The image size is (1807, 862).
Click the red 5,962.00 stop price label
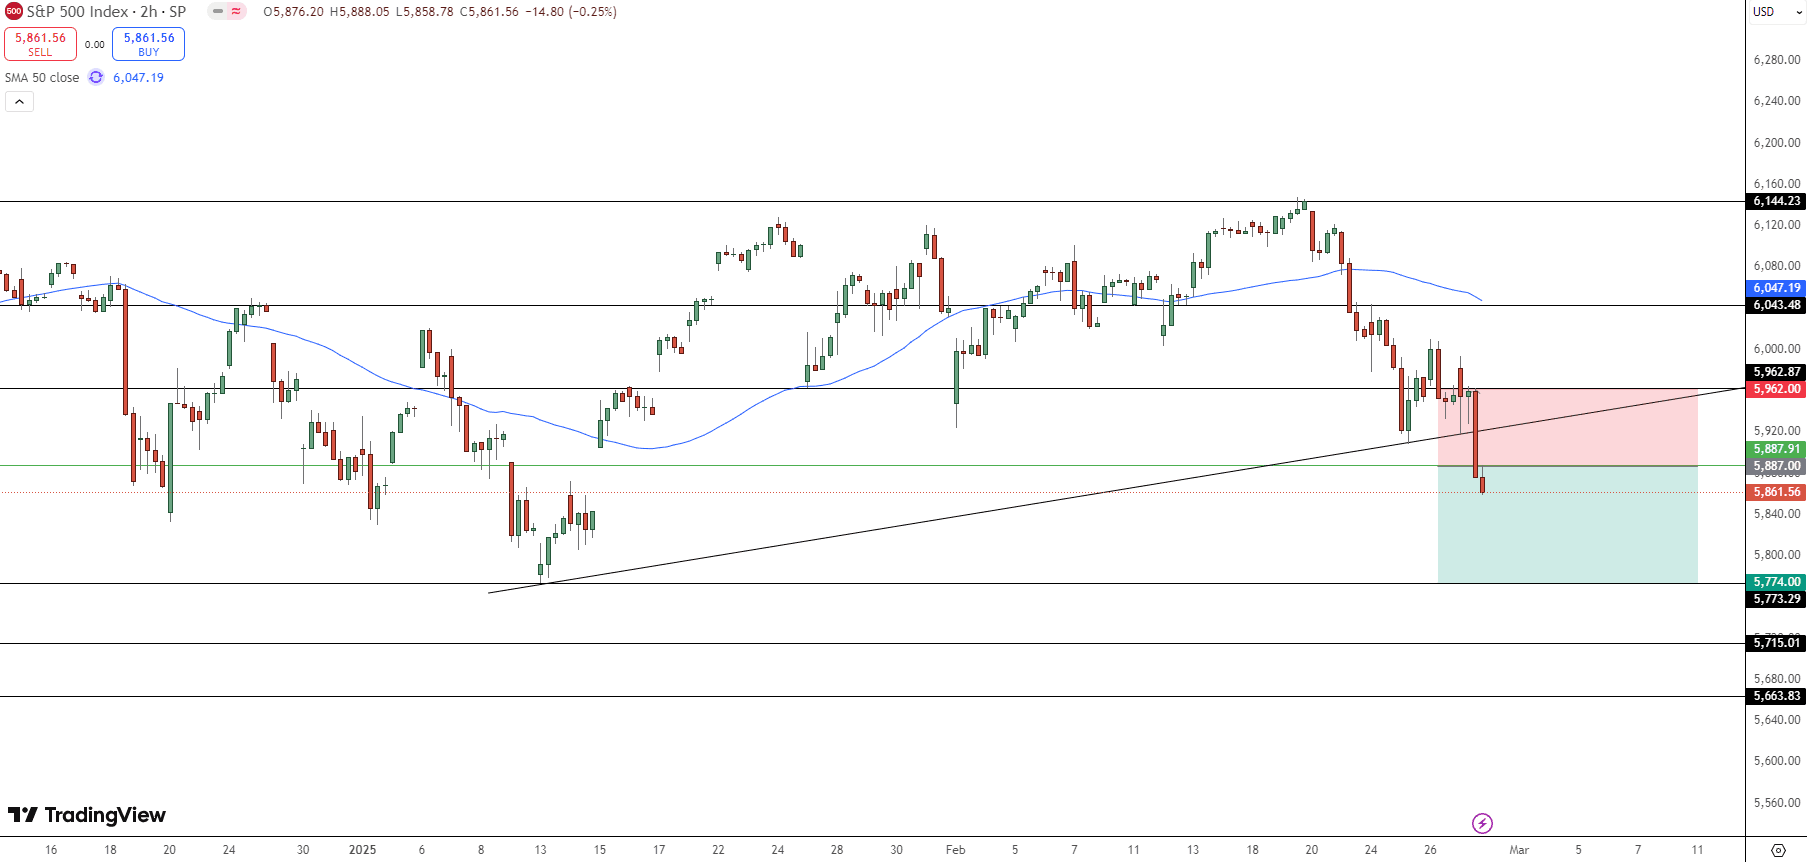(x=1777, y=389)
